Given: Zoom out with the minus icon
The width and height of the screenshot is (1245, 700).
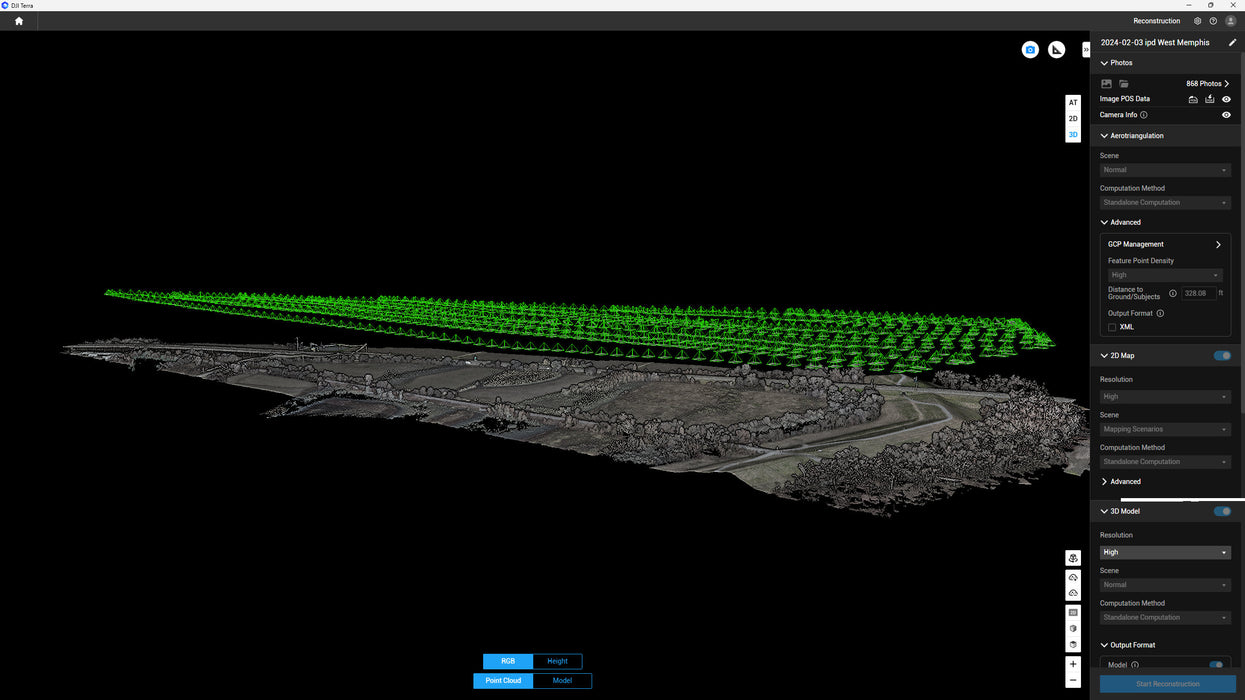Looking at the screenshot, I should coord(1073,680).
